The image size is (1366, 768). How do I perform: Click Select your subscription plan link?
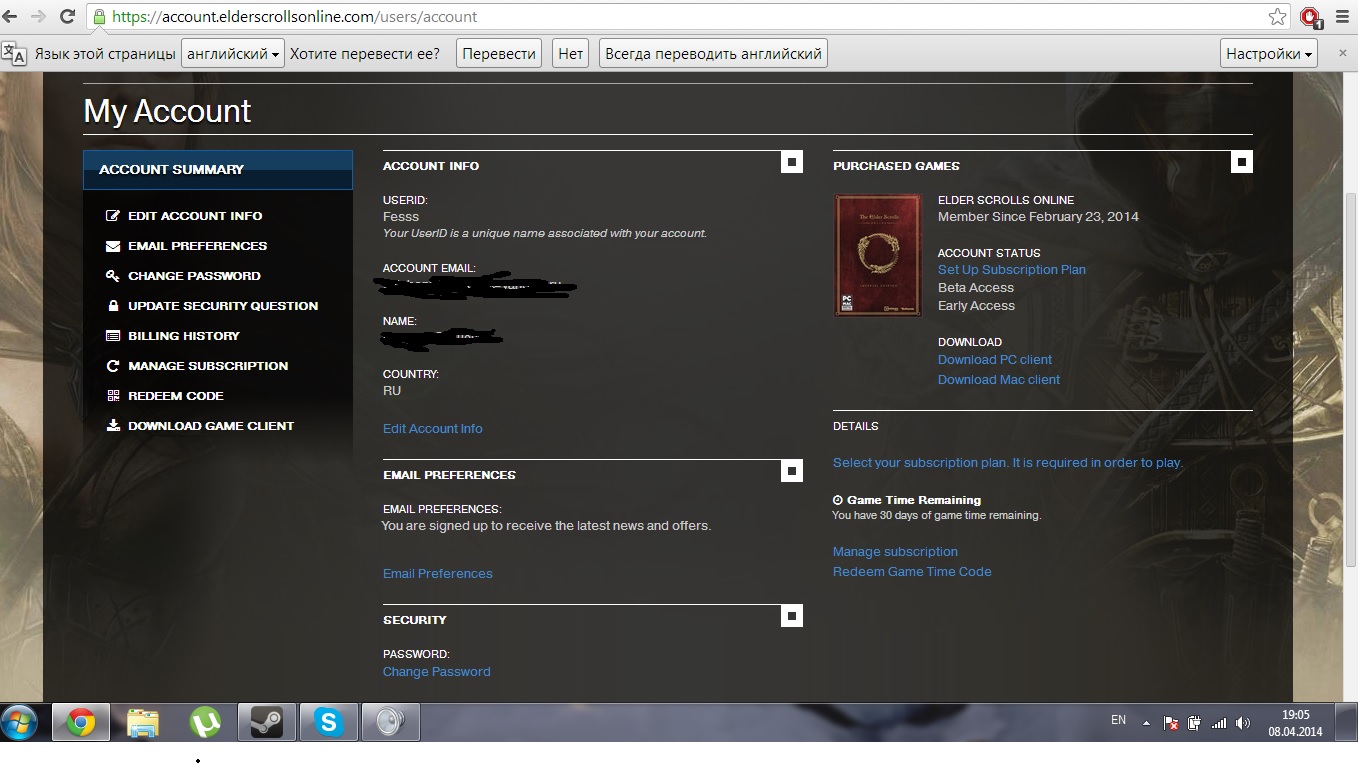coord(1008,462)
